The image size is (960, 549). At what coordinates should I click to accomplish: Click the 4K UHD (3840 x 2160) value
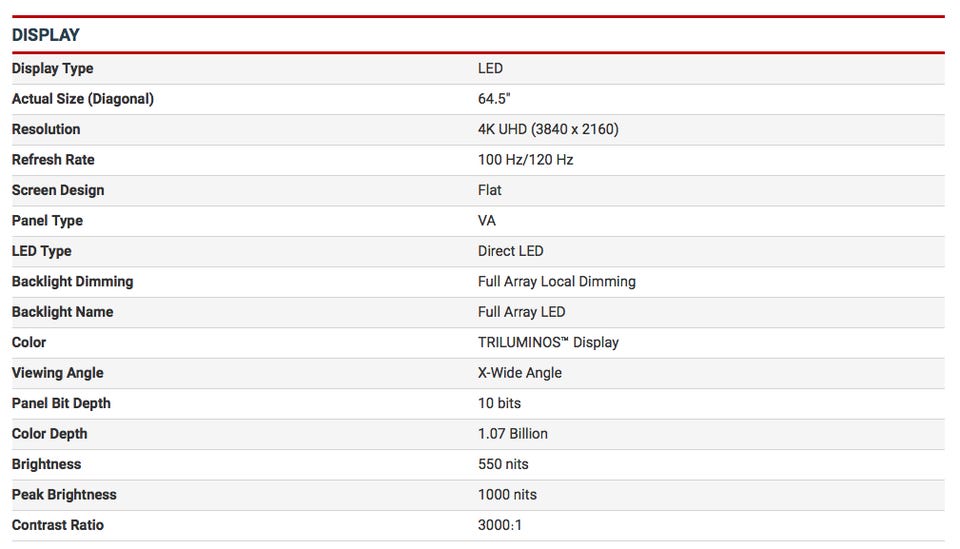(x=549, y=129)
